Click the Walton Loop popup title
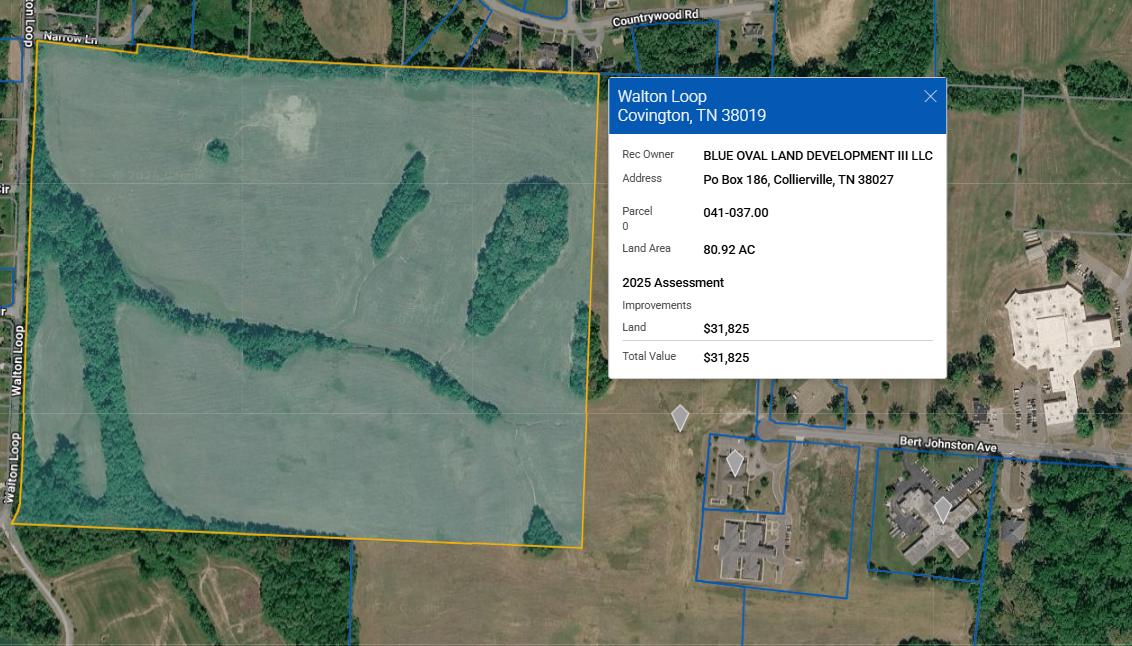The width and height of the screenshot is (1132, 646). coord(662,96)
